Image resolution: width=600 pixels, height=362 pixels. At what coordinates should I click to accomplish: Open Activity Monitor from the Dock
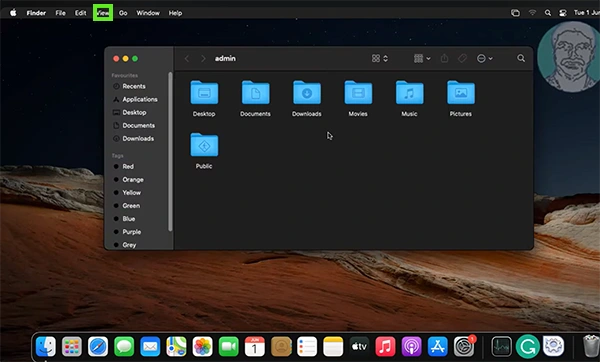[x=501, y=346]
